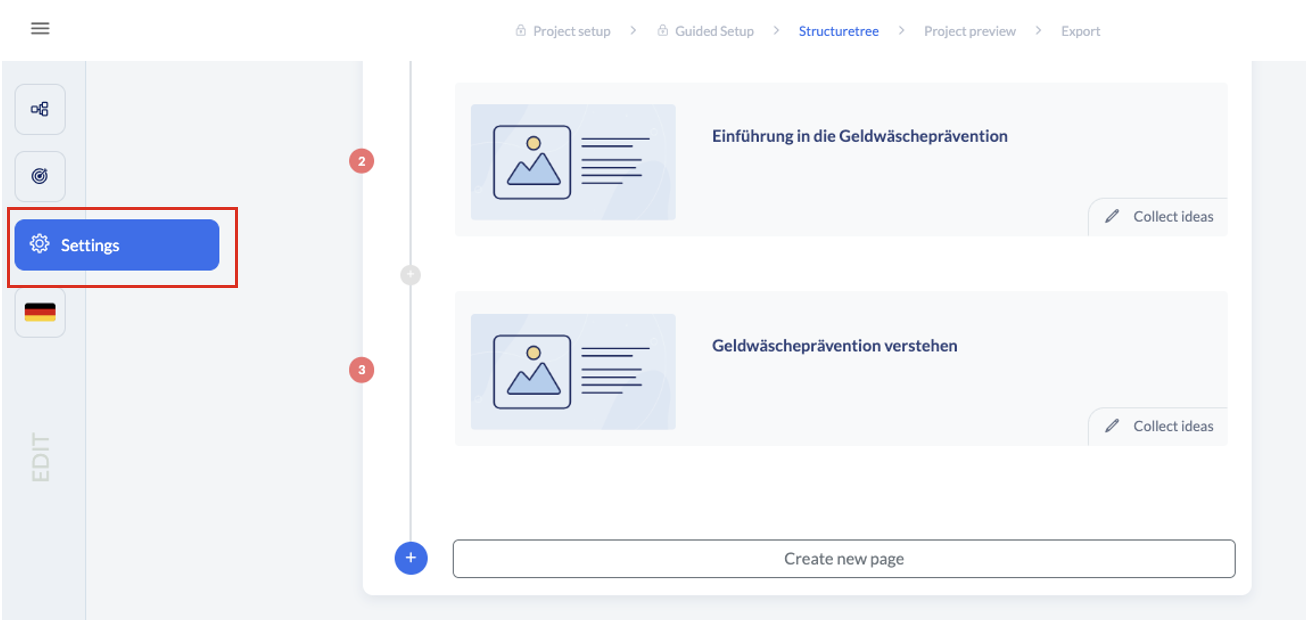Click the gear icon in Settings button
The height and width of the screenshot is (620, 1306).
pyautogui.click(x=39, y=244)
